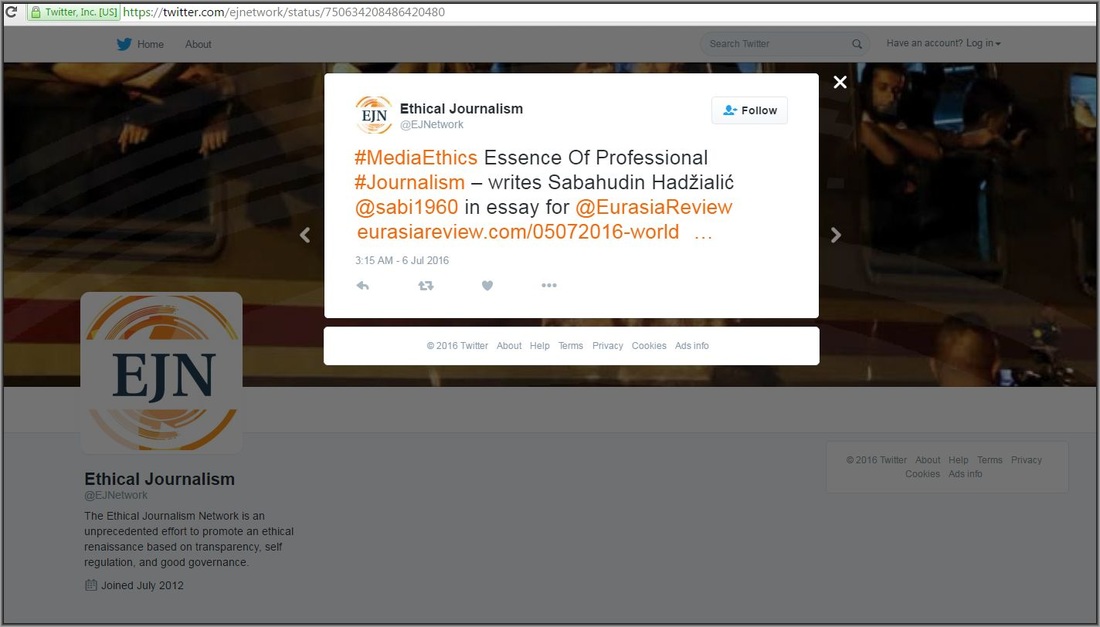Image resolution: width=1100 pixels, height=627 pixels.
Task: Click the tweet timestamp 3:15 AM - 6 Jul 2016
Action: click(402, 260)
